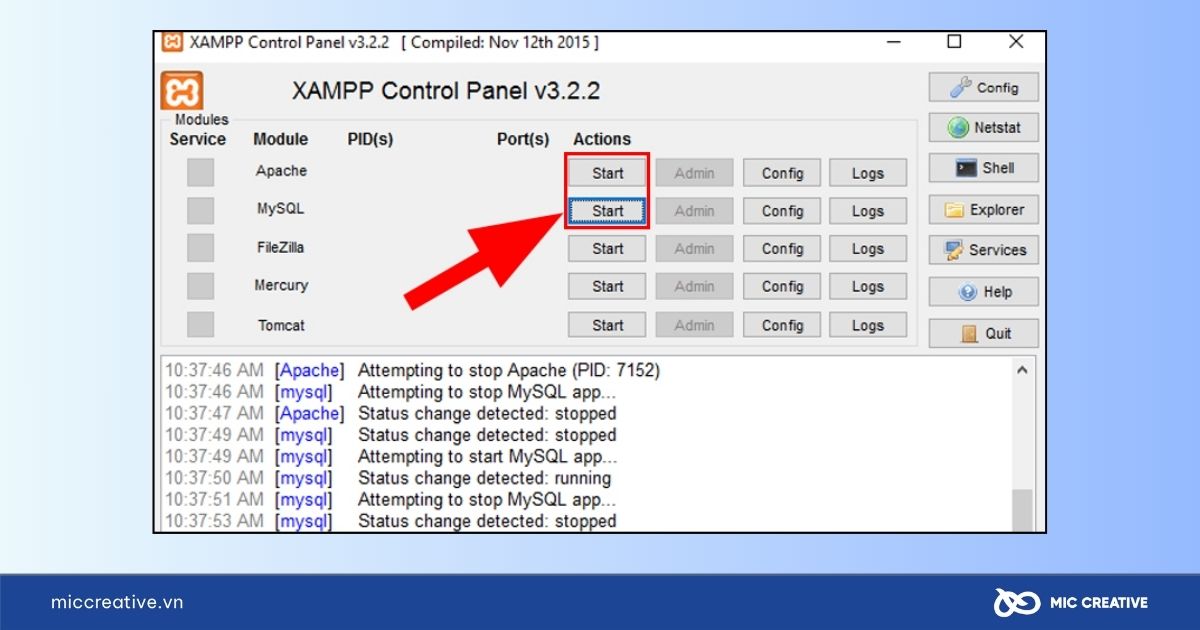View Logs for Tomcat
The width and height of the screenshot is (1200, 630).
tap(868, 325)
